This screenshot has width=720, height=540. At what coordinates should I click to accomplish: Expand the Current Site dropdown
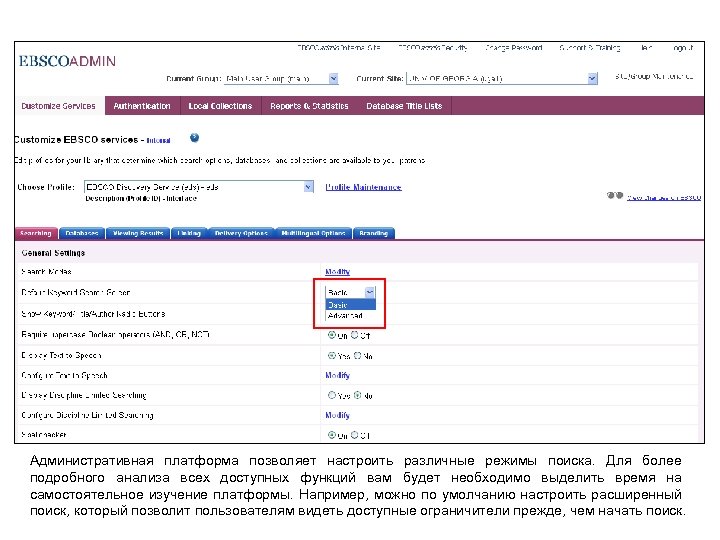592,79
